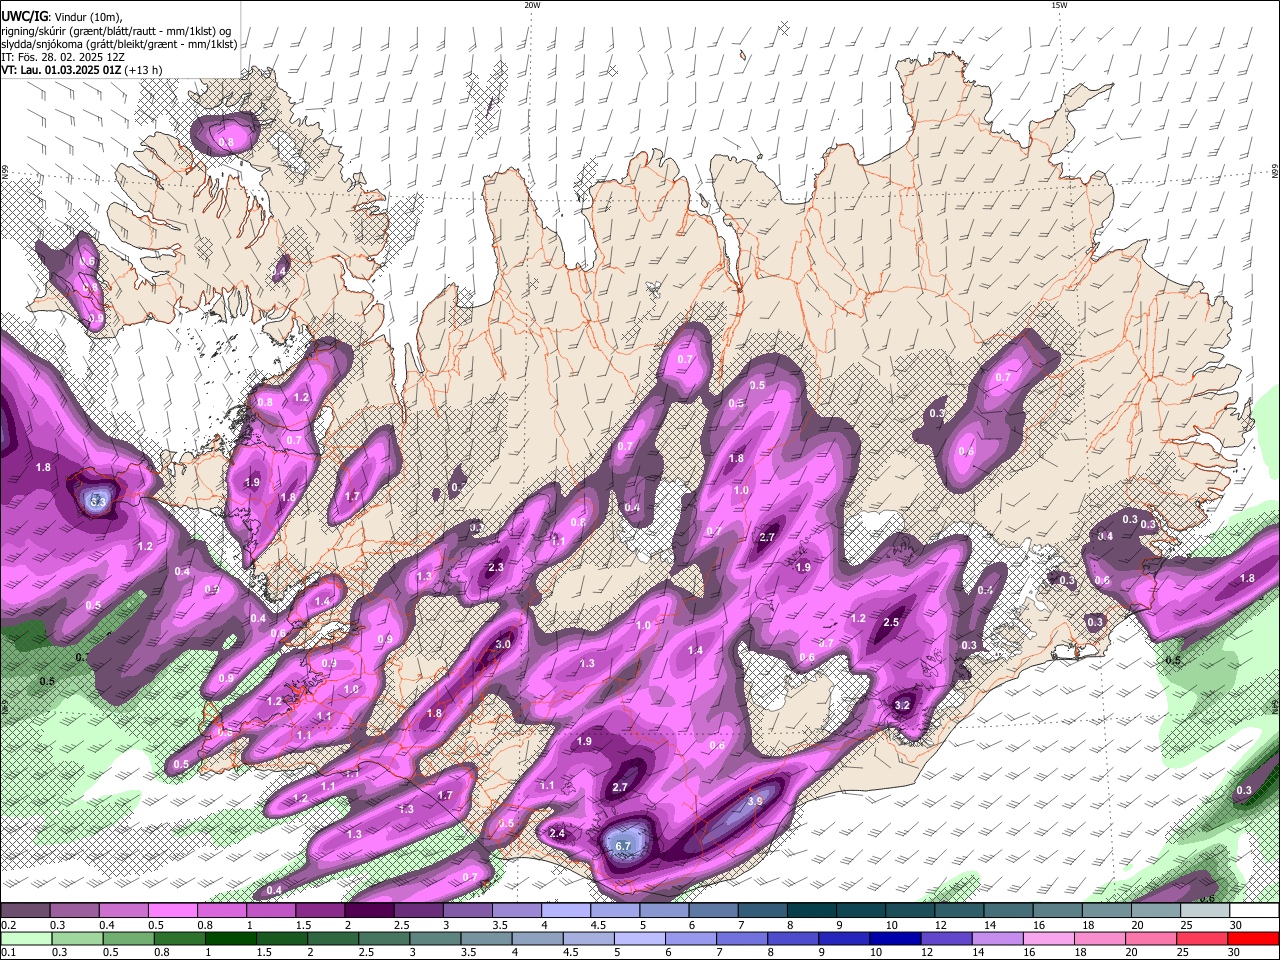Click the rigning/skúrir legend description line
The image size is (1280, 960).
coord(116,31)
